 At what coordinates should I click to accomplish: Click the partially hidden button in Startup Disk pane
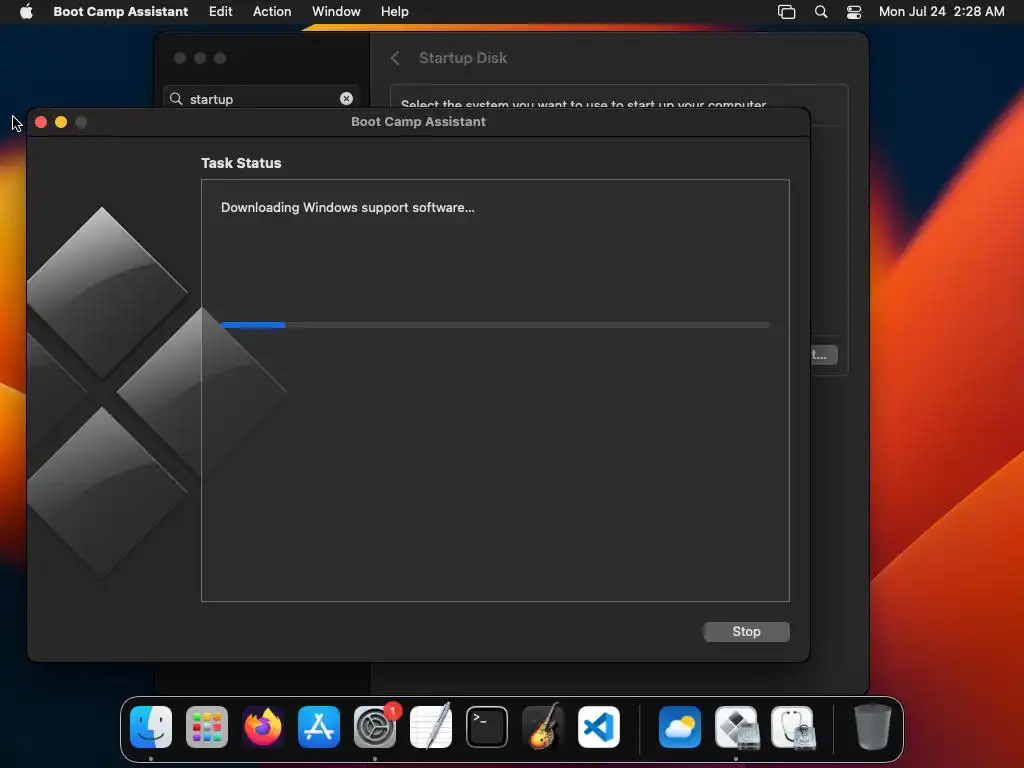click(x=824, y=355)
